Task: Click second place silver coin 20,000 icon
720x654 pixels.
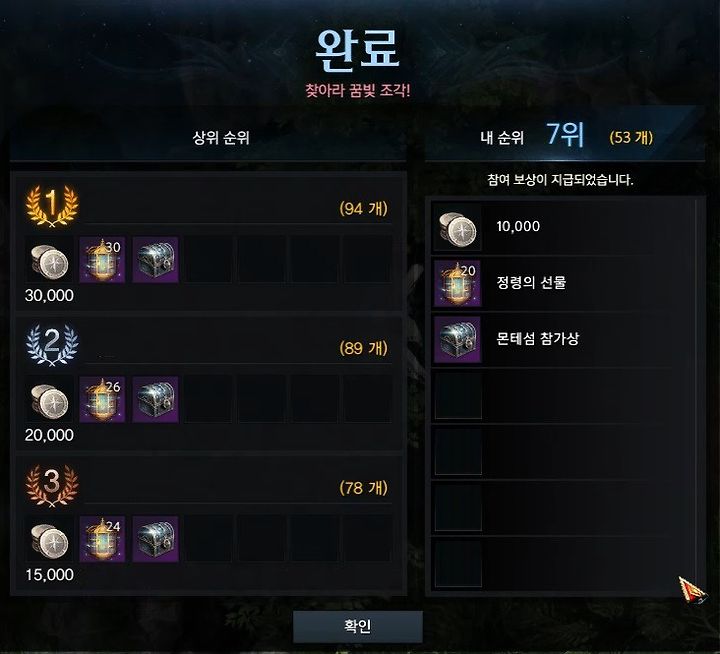Action: 49,400
